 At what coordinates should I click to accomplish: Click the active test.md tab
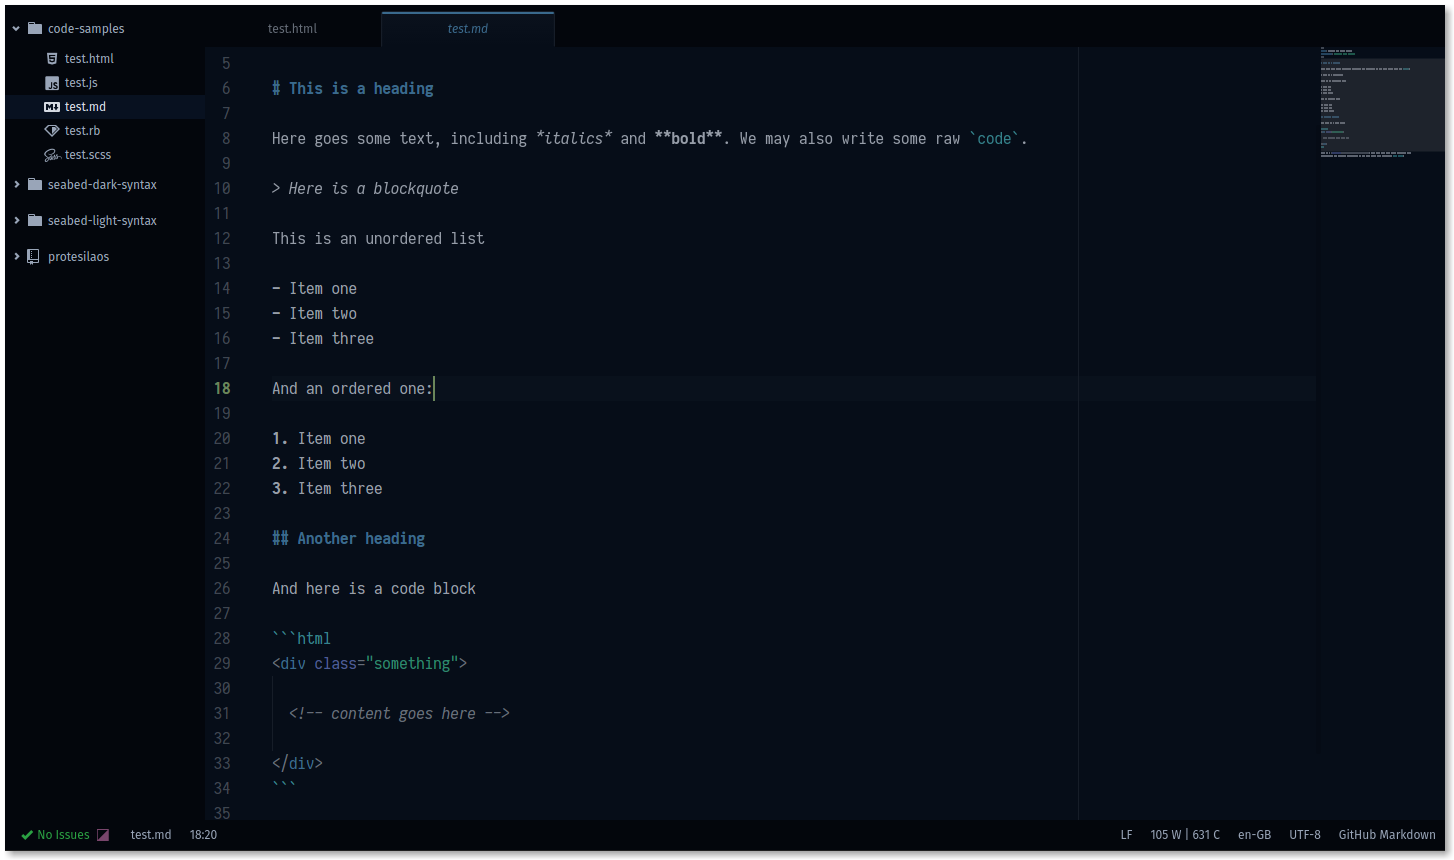(x=468, y=29)
